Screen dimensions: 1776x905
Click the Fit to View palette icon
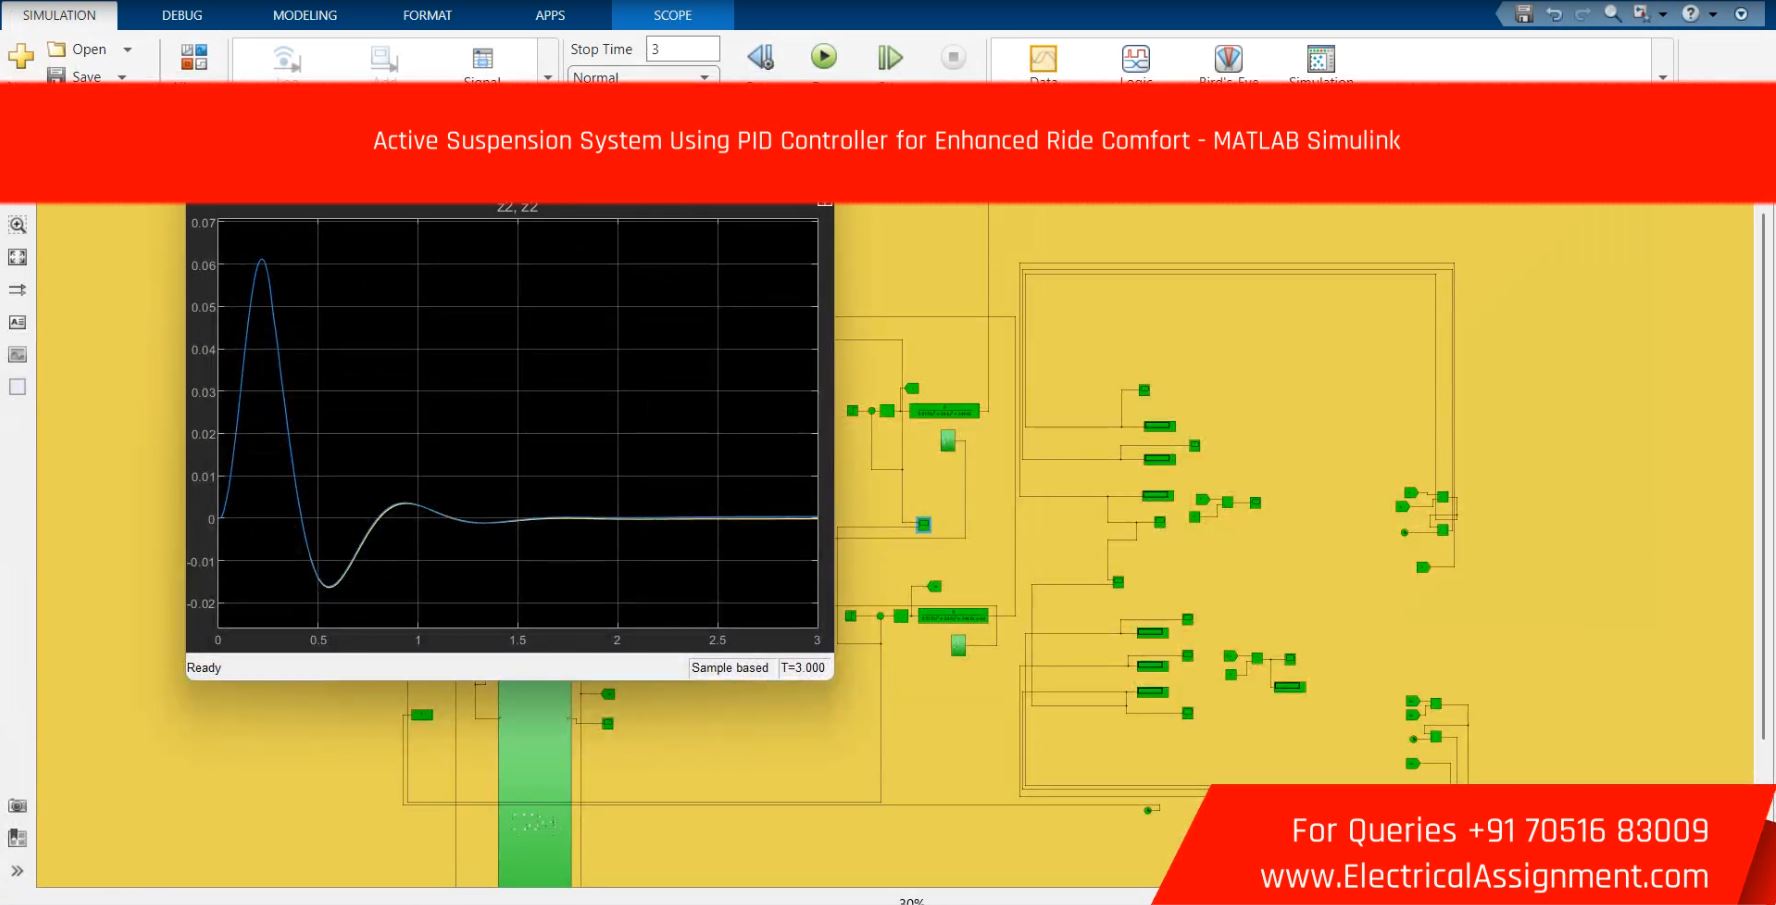[x=17, y=257]
